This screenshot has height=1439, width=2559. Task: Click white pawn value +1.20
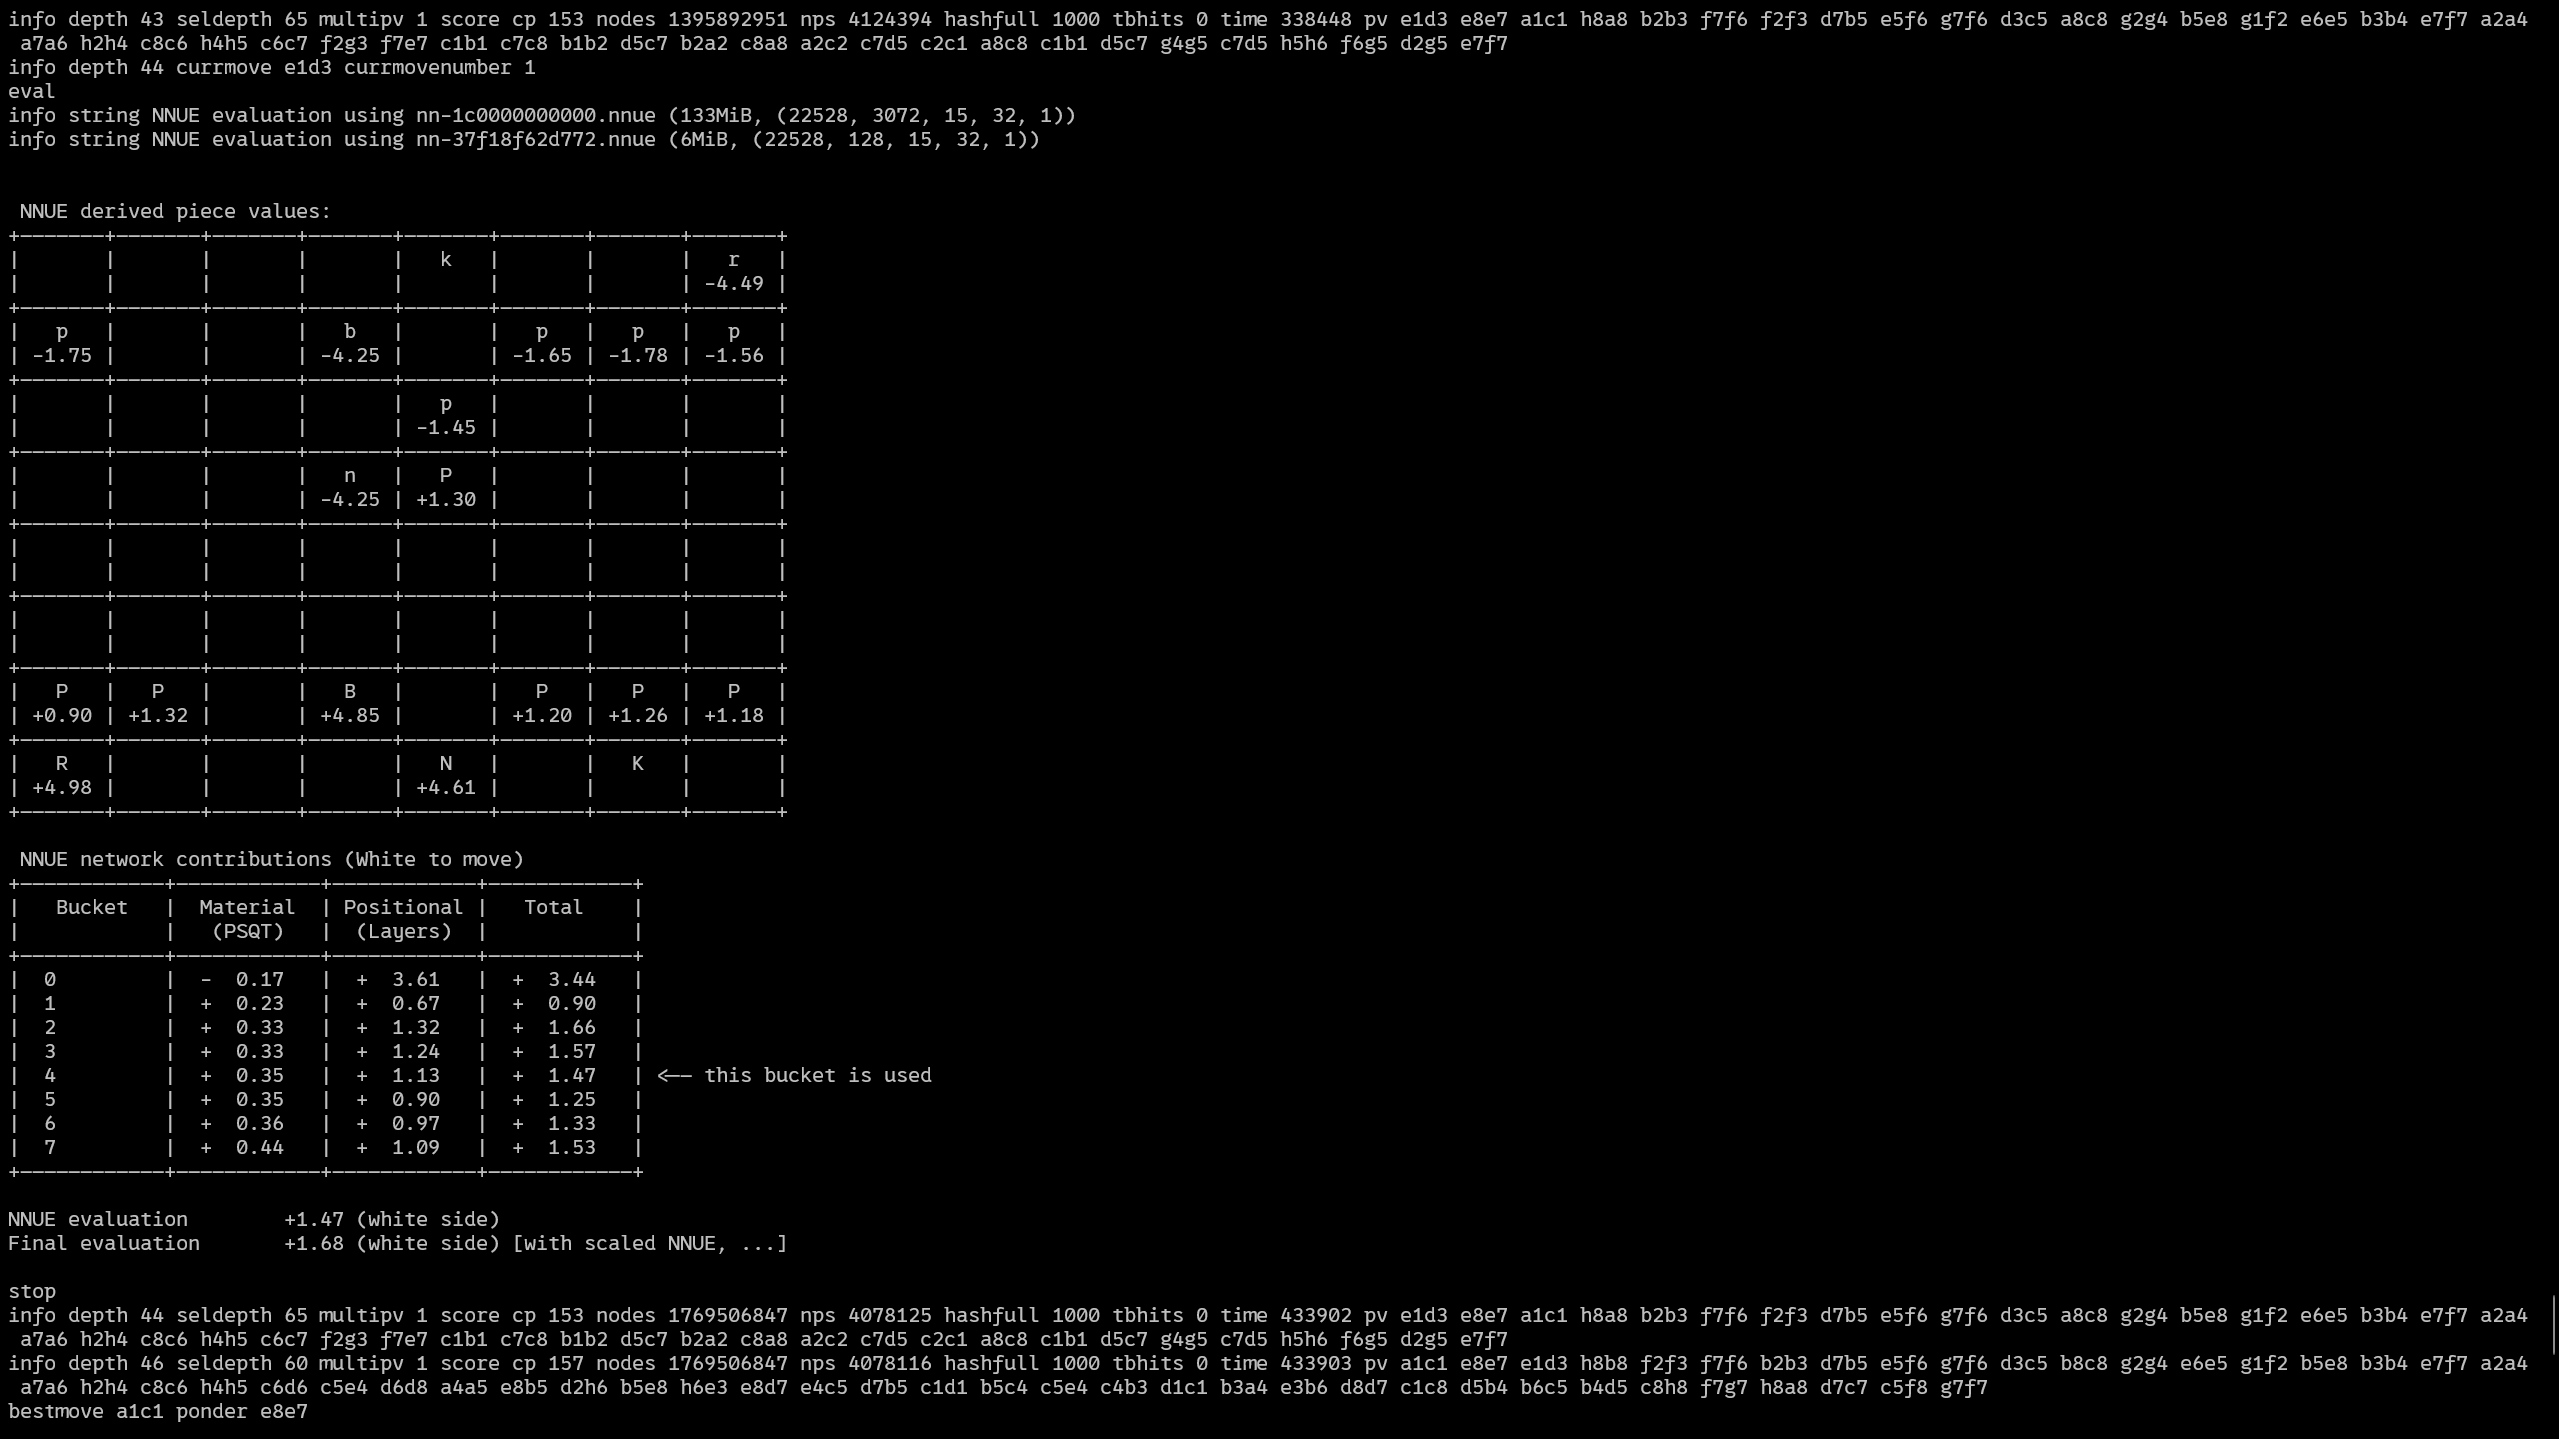tap(542, 715)
